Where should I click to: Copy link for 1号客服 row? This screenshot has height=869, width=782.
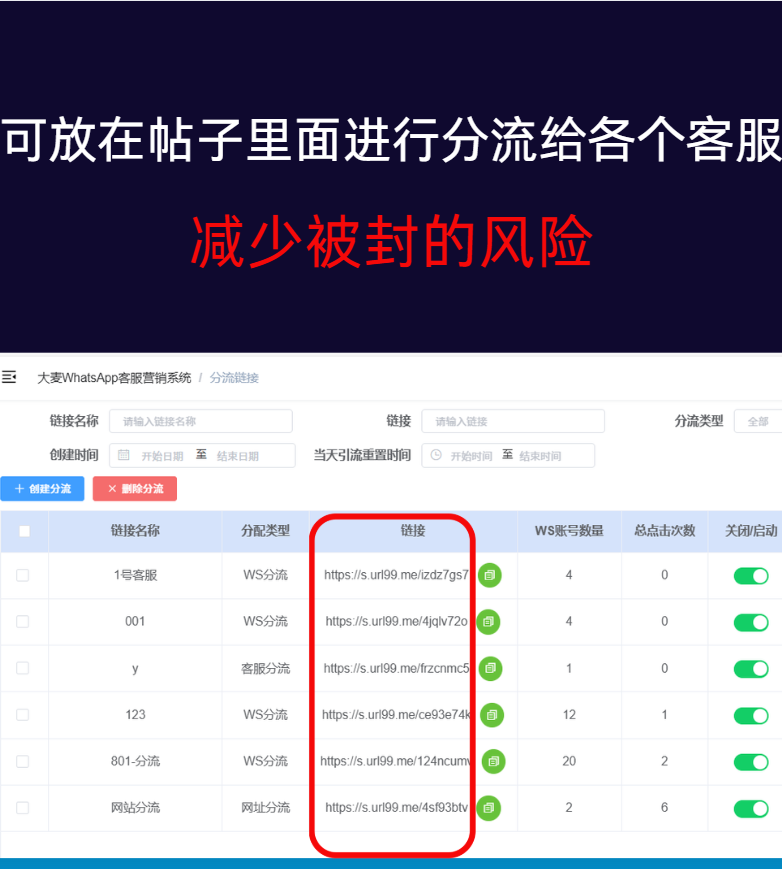pyautogui.click(x=490, y=575)
